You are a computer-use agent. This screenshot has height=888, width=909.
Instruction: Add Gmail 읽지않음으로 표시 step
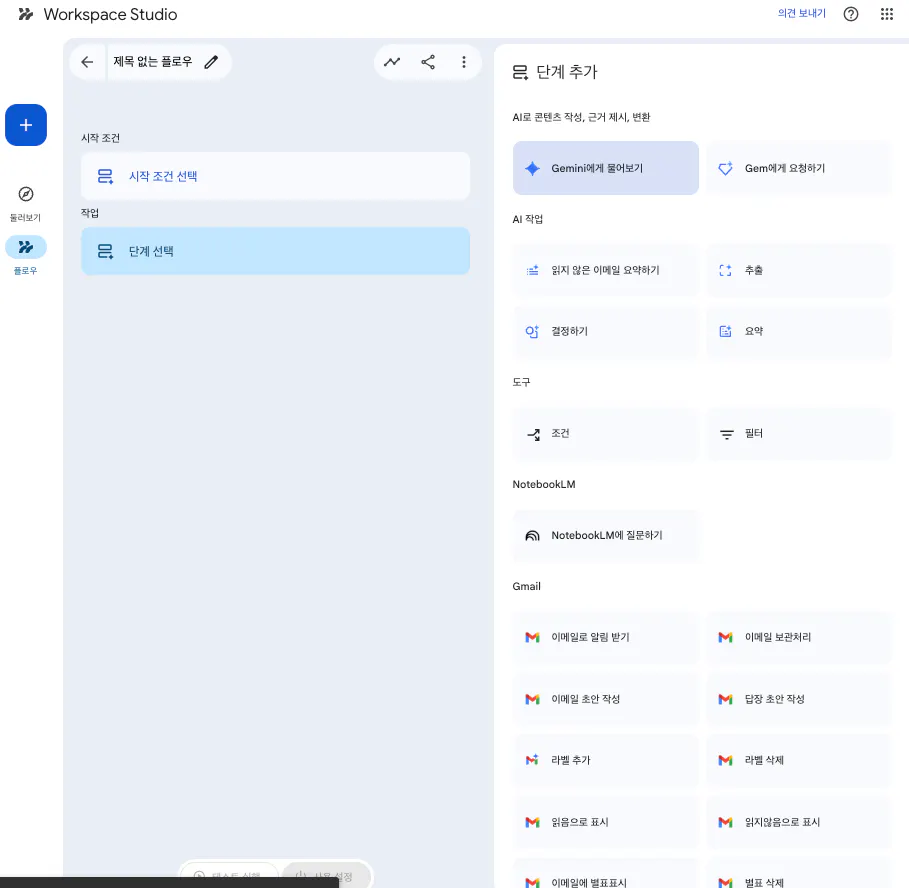click(799, 822)
